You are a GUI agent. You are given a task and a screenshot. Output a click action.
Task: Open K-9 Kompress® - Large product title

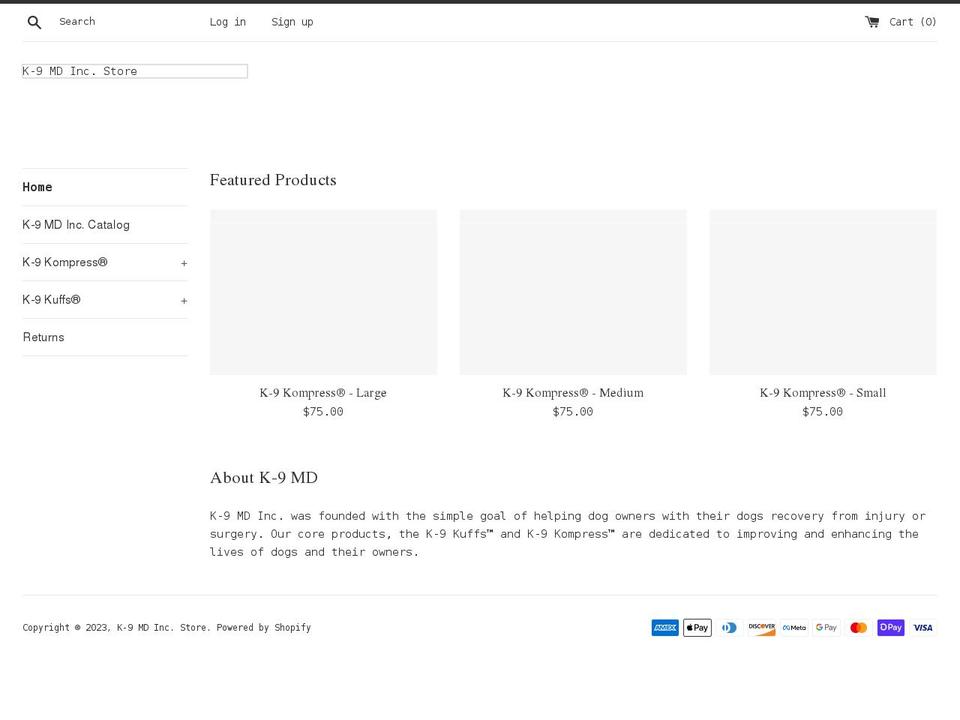point(323,393)
